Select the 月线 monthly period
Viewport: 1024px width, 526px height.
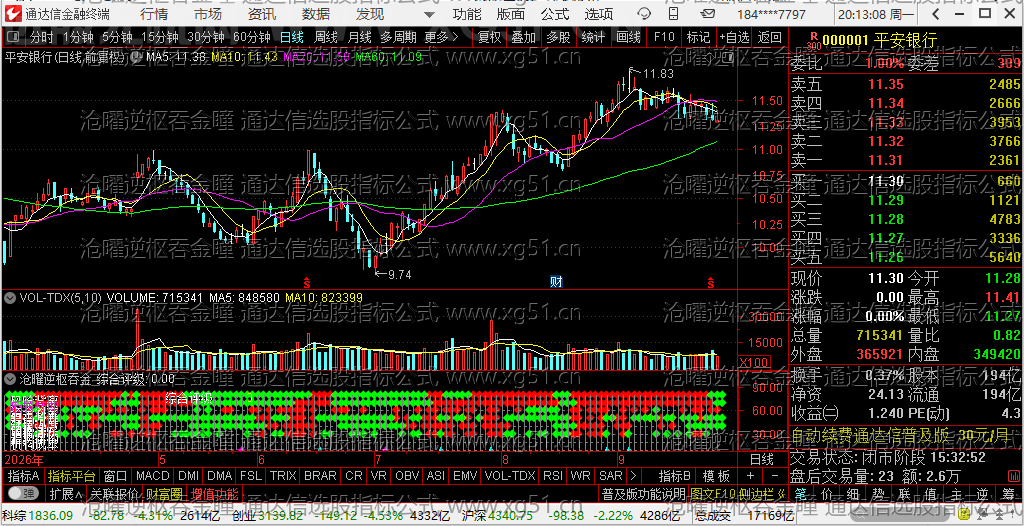(x=359, y=37)
